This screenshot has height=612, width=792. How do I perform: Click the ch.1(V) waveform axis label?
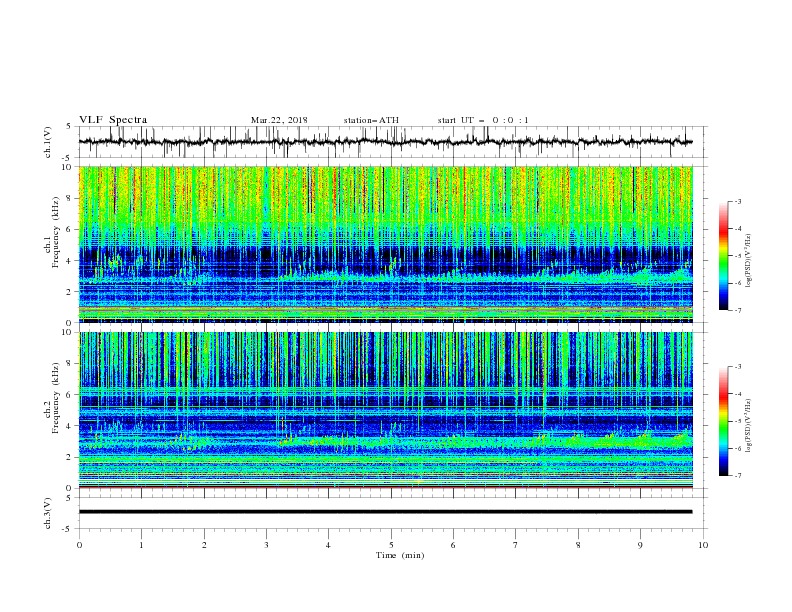tap(48, 142)
